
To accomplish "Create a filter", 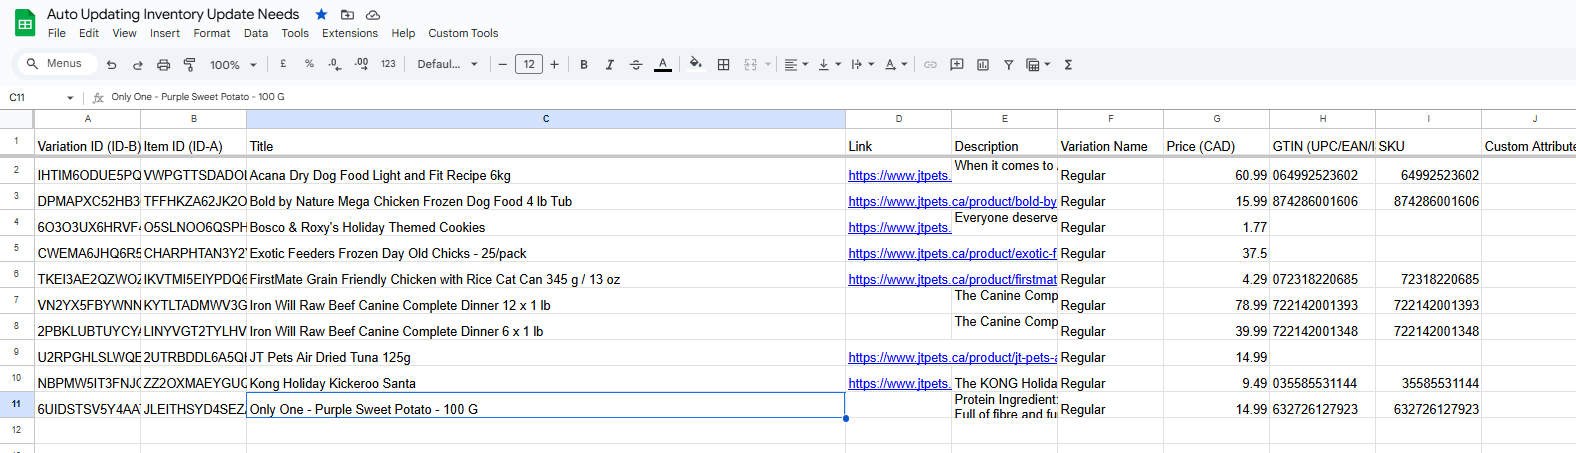I will tap(1008, 64).
